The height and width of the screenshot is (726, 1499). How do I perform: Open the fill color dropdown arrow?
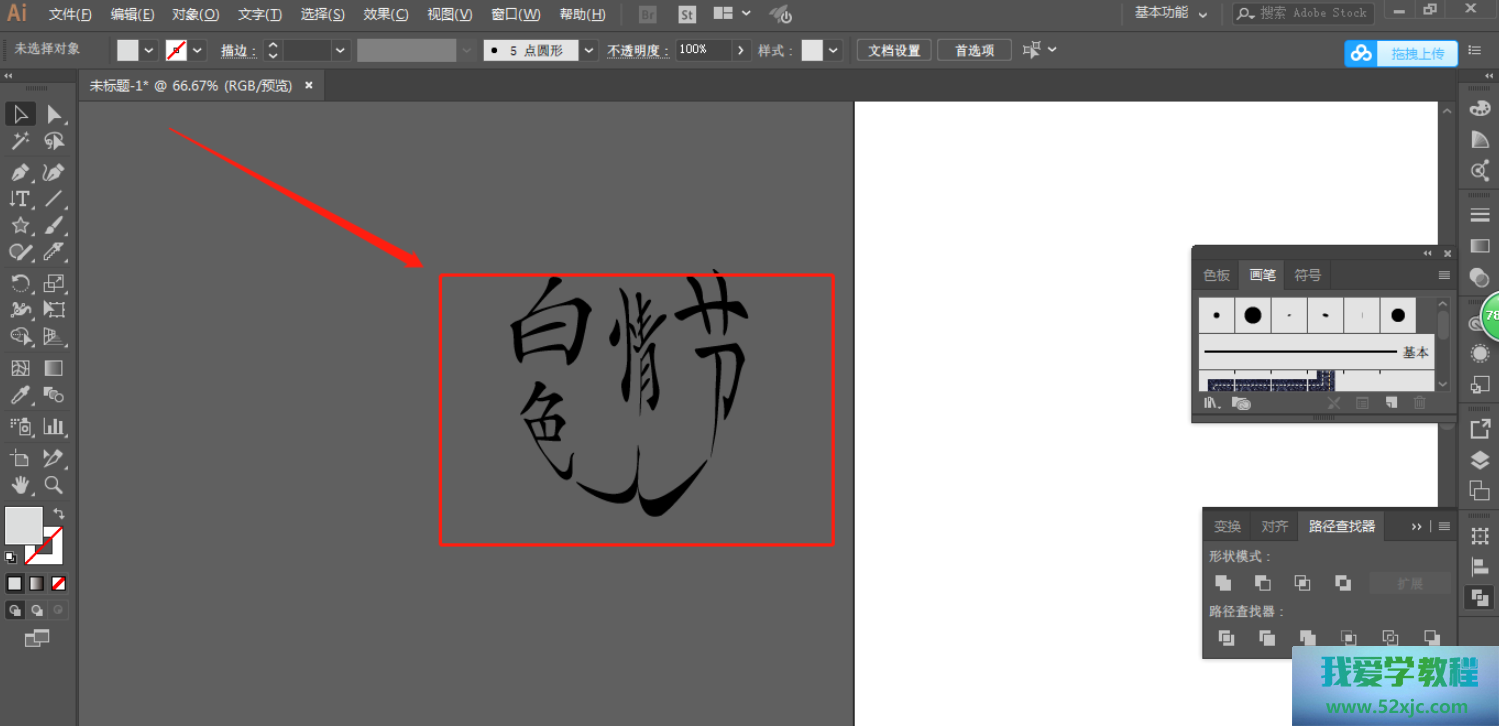pyautogui.click(x=149, y=50)
